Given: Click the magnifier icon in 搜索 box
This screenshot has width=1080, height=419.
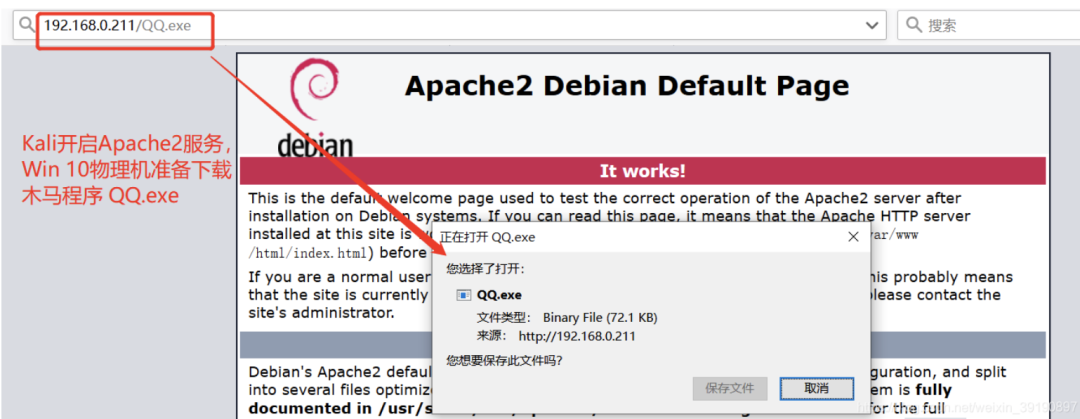Looking at the screenshot, I should 913,25.
